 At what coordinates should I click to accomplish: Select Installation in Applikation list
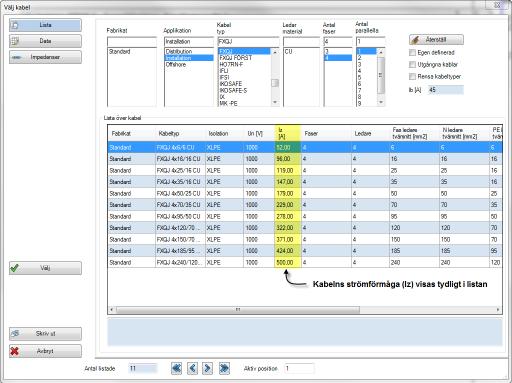[189, 58]
